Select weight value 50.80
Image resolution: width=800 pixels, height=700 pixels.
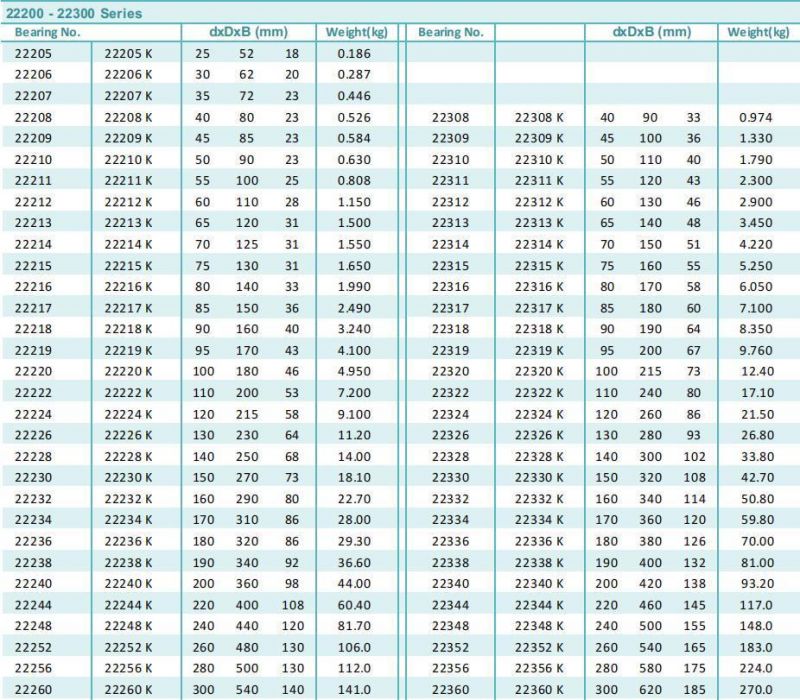(x=758, y=499)
